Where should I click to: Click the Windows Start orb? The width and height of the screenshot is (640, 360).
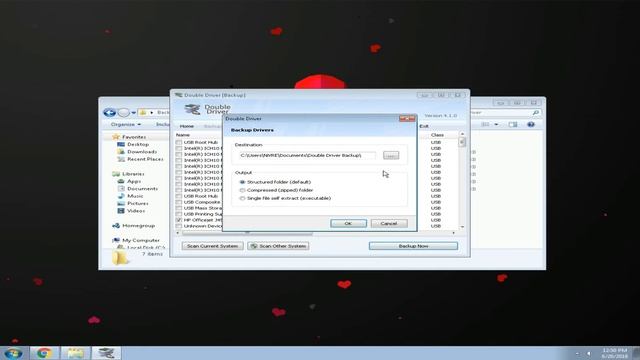pos(13,353)
